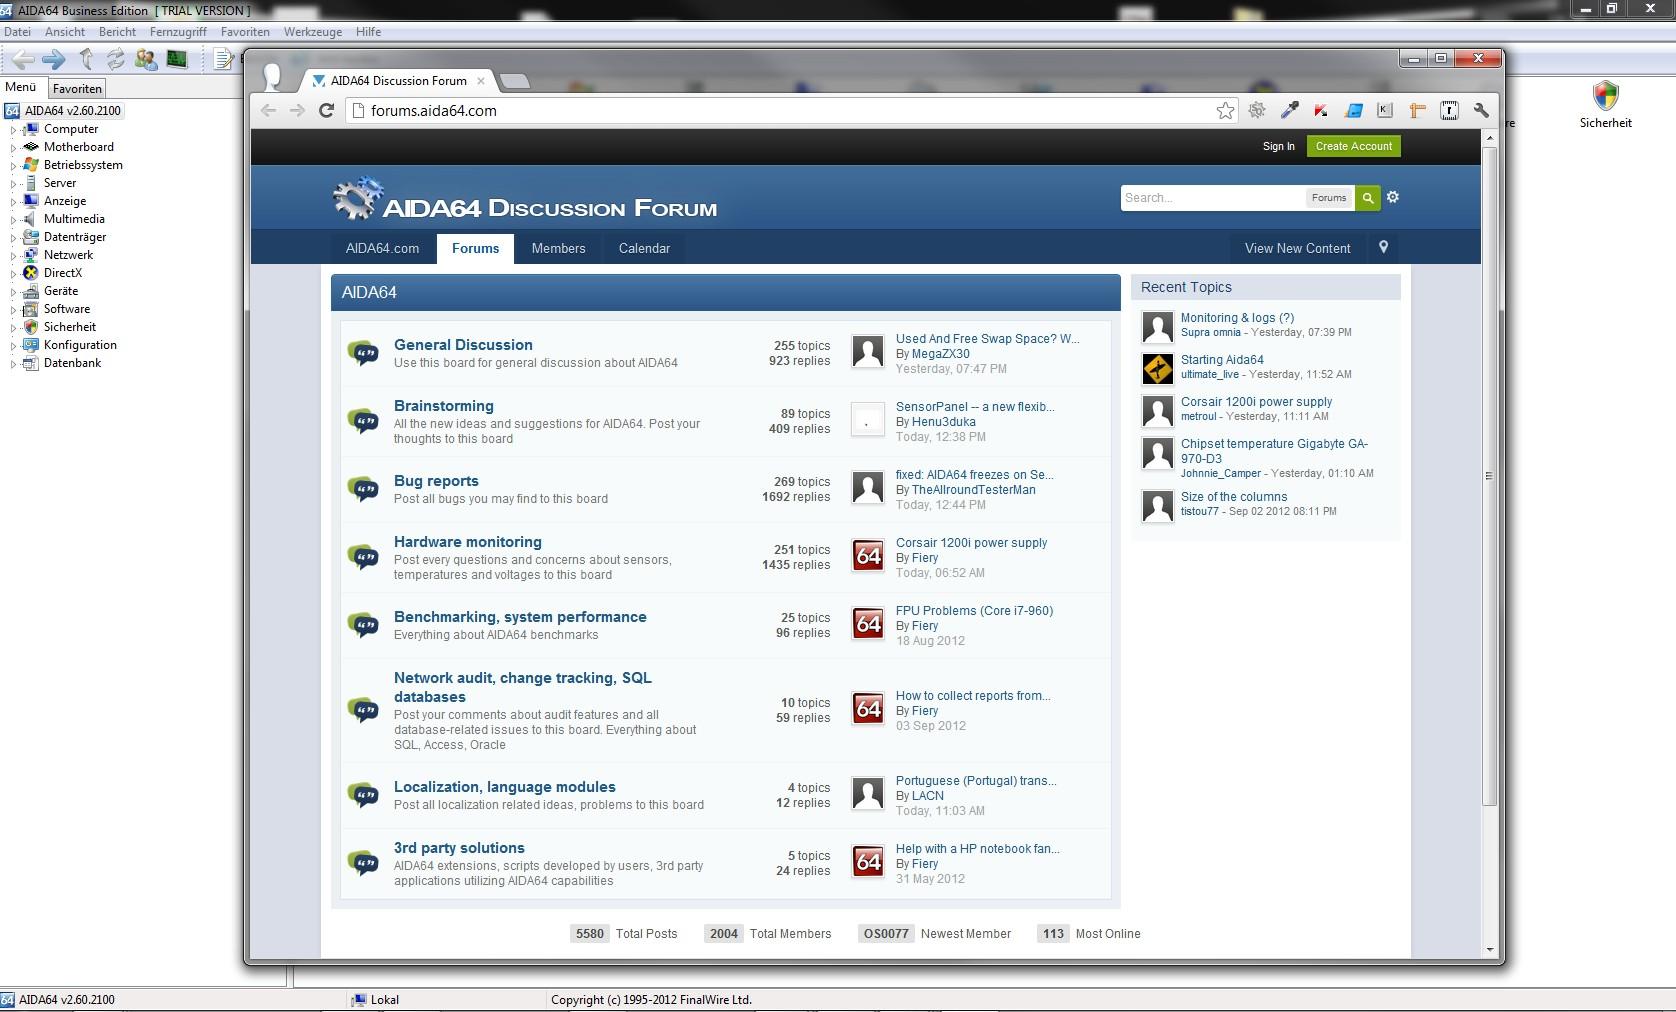Expand the Netzwerk tree node
The width and height of the screenshot is (1676, 1012).
[13, 255]
